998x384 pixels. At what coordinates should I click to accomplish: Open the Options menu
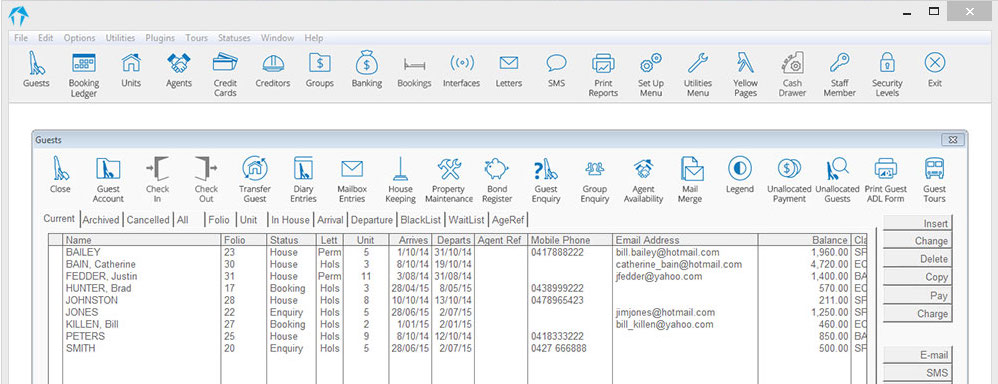(79, 38)
